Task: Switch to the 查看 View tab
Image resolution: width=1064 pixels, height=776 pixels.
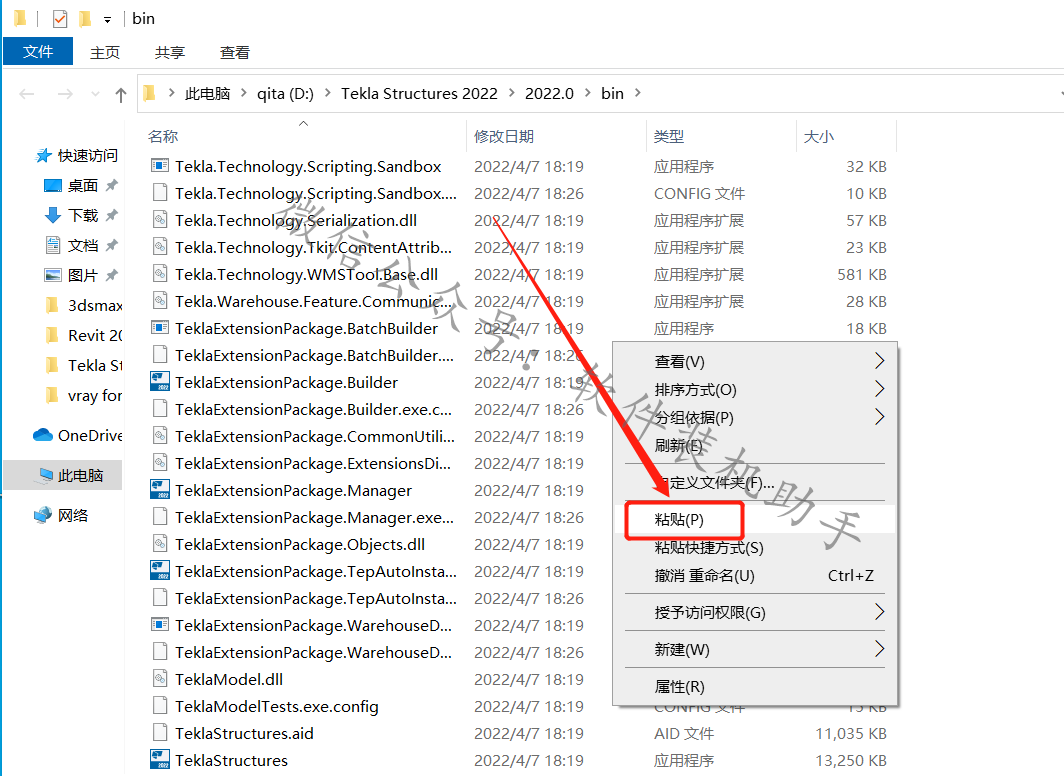Action: pos(235,52)
